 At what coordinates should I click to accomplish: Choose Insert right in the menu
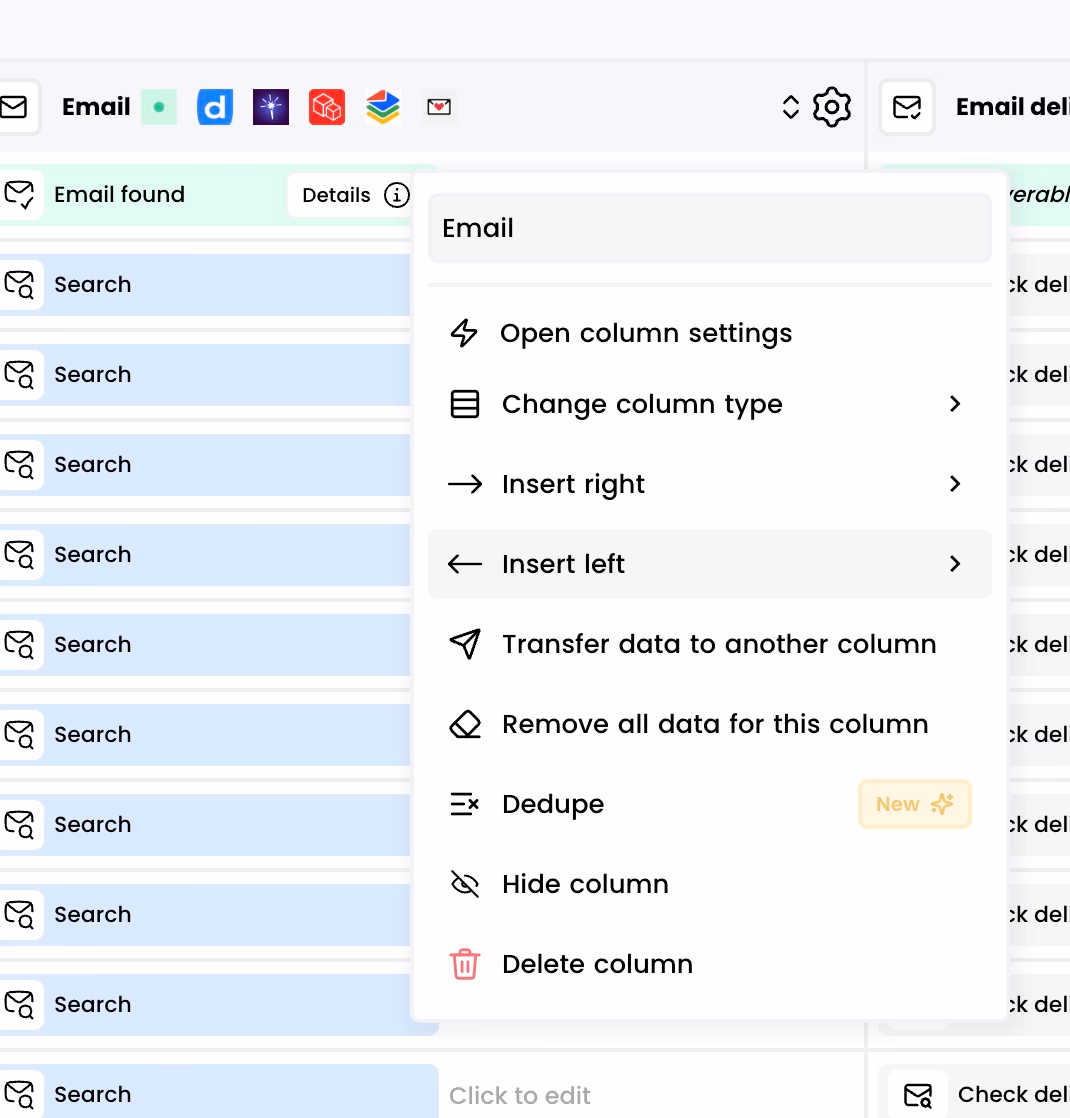pos(709,484)
